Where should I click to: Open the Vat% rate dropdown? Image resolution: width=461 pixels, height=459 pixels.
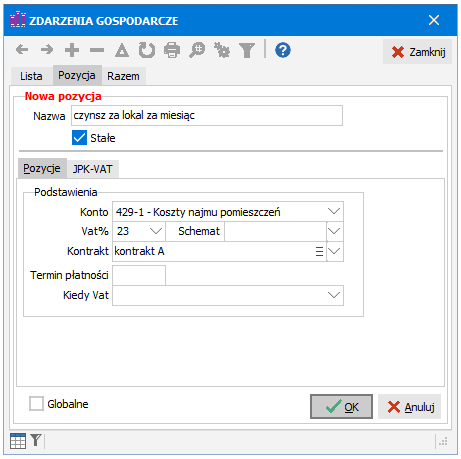point(156,231)
